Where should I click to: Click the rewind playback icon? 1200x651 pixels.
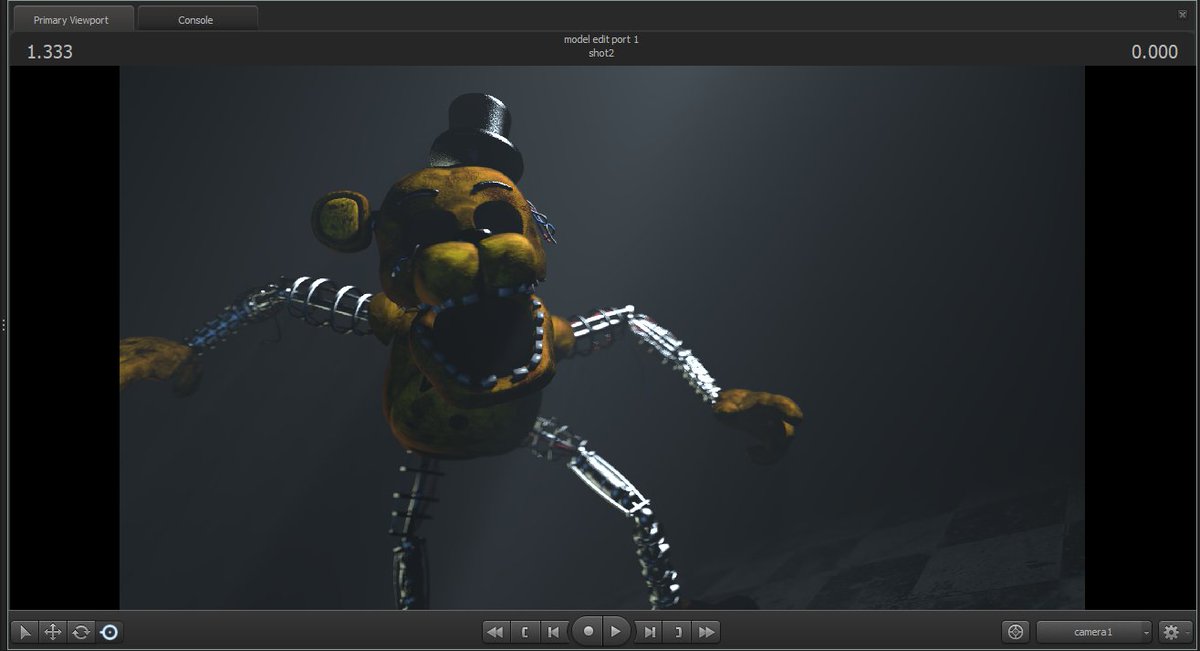(495, 632)
